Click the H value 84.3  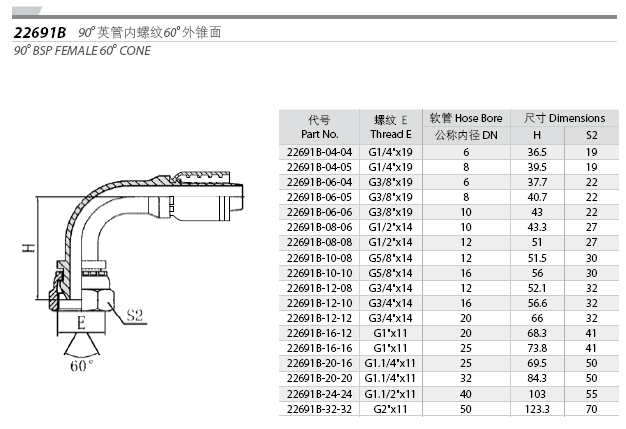point(537,378)
